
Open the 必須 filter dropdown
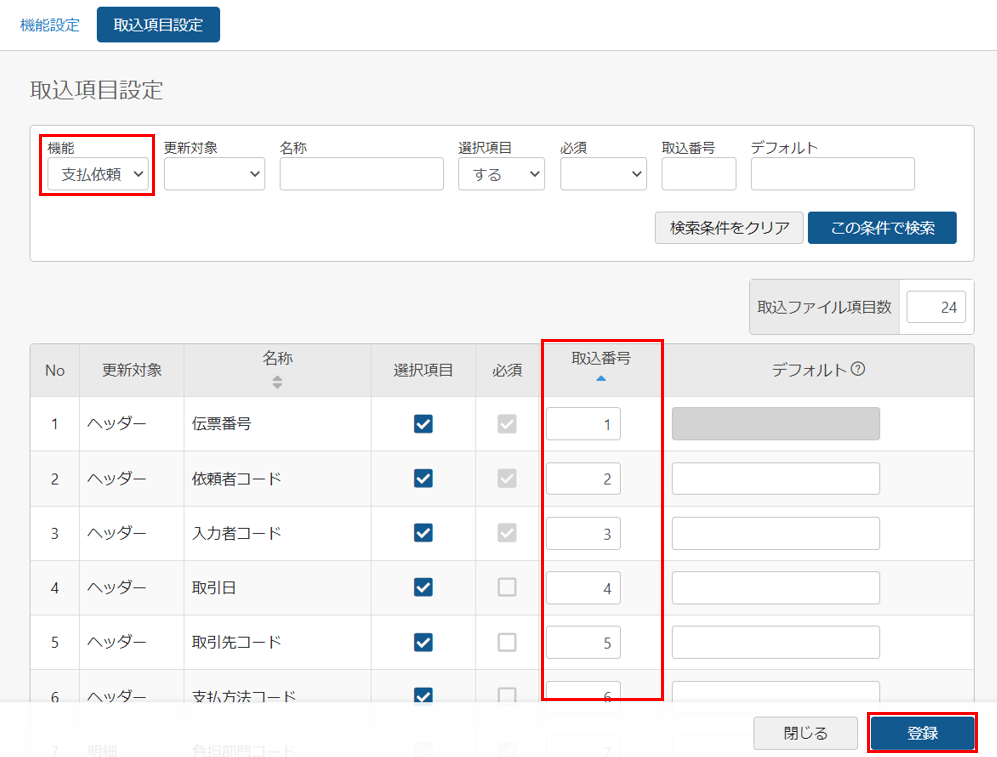[603, 174]
